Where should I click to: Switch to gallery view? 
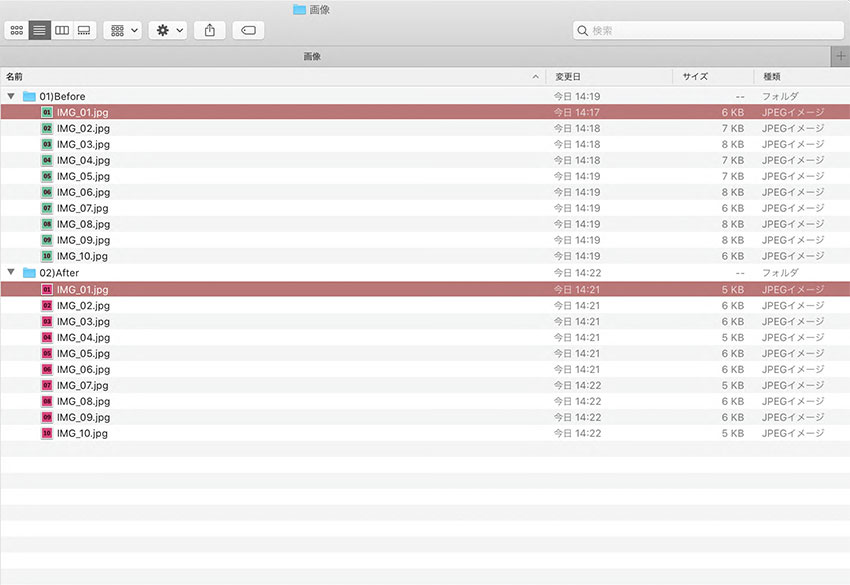[84, 30]
